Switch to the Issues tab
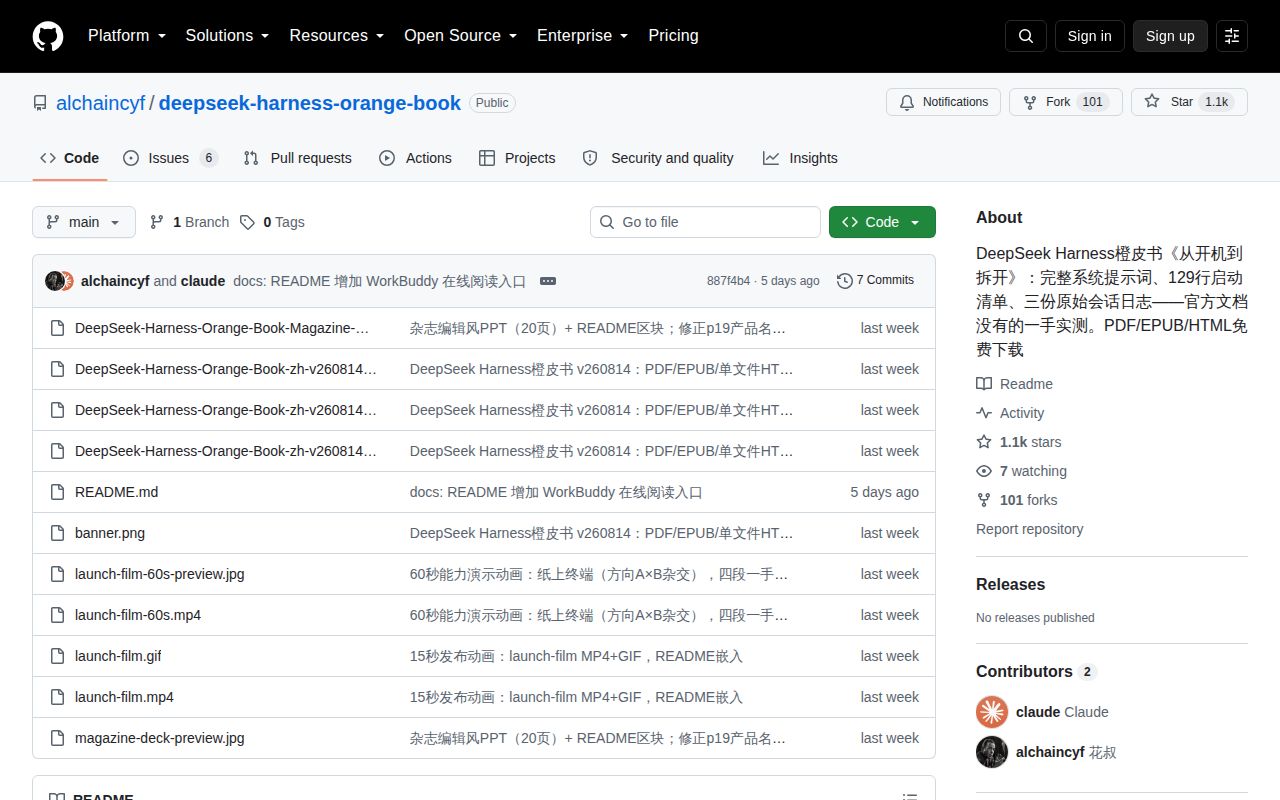1280x800 pixels. pos(170,158)
